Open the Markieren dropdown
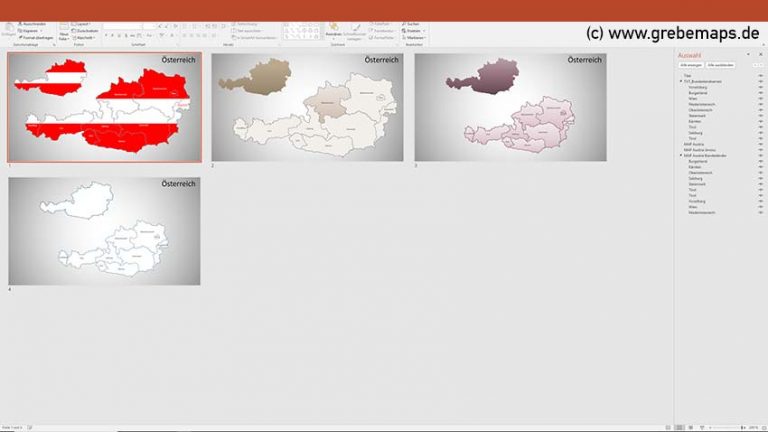 tap(414, 38)
